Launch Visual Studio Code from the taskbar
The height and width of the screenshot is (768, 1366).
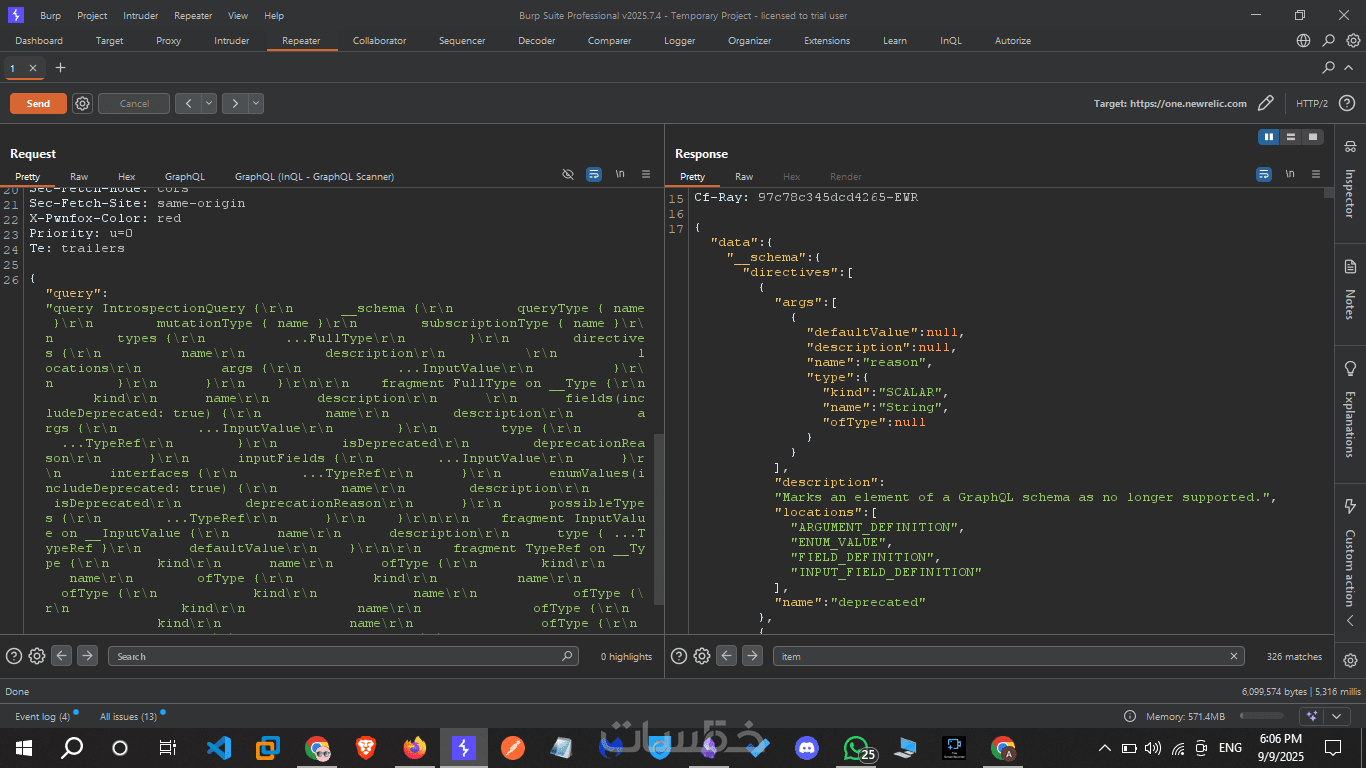pos(218,747)
